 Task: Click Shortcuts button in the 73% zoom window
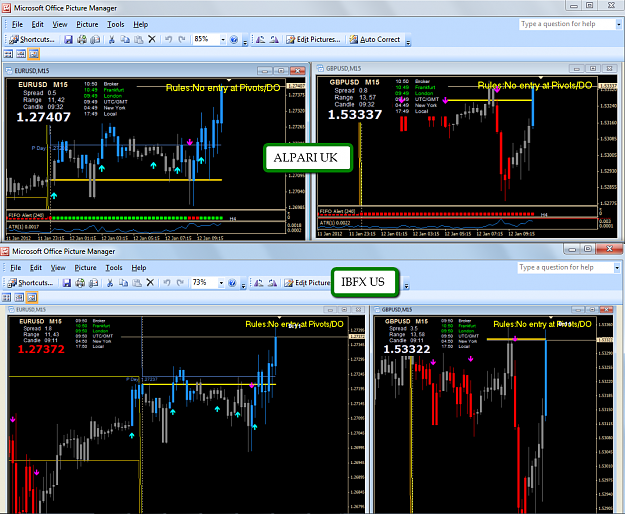(31, 283)
